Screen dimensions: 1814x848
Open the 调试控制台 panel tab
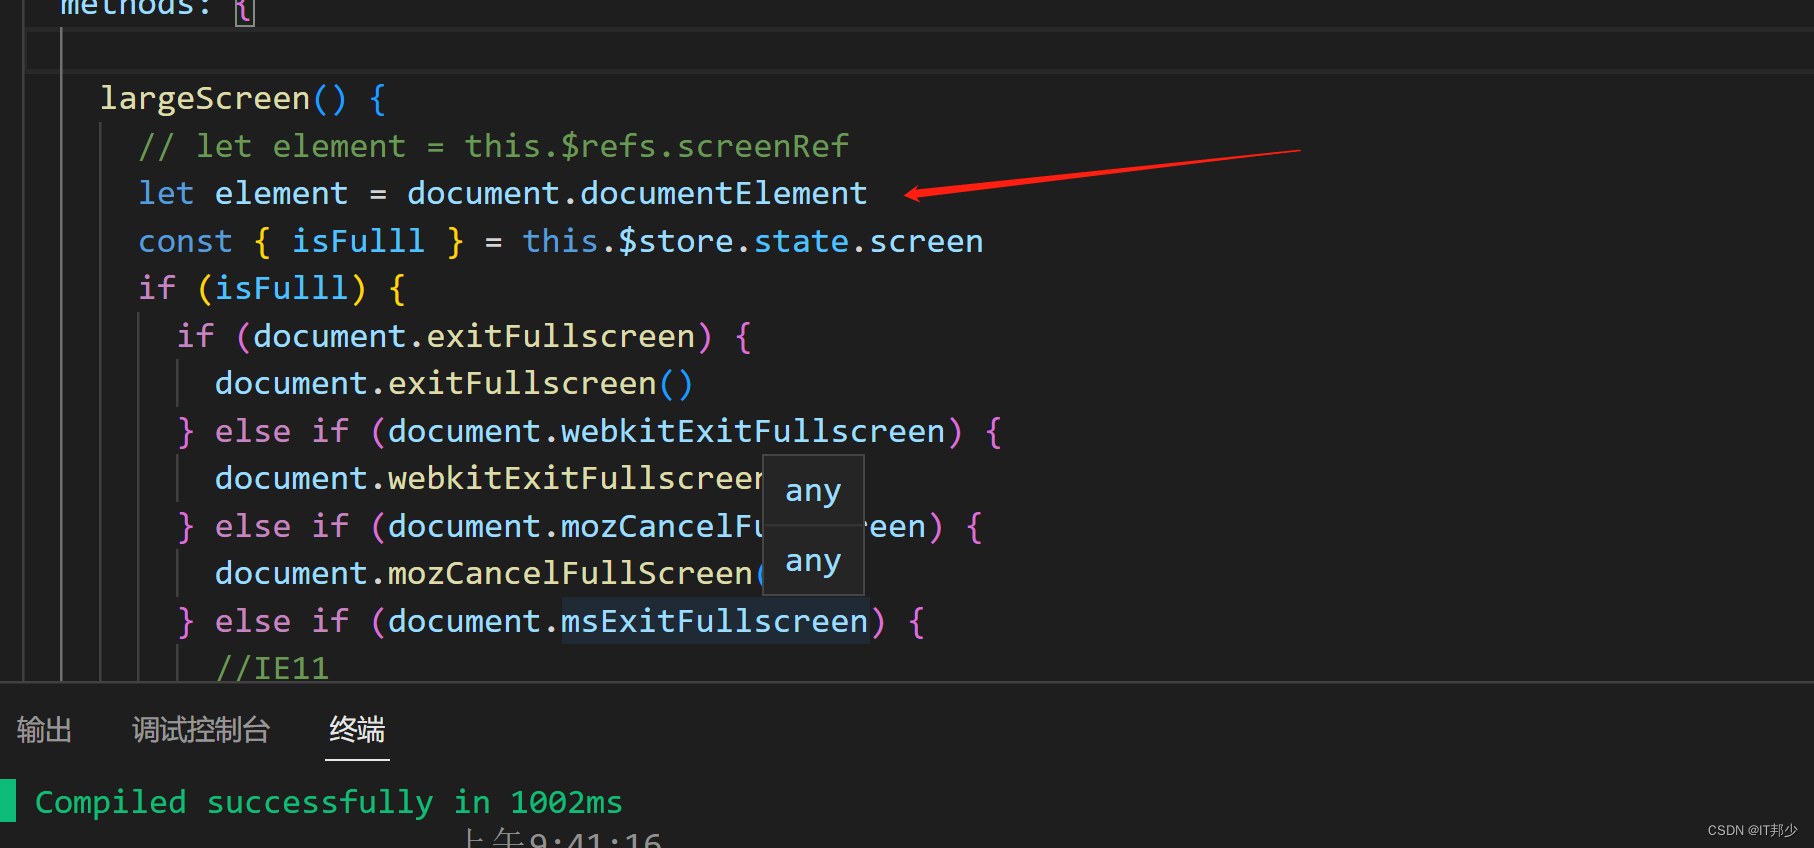coord(201,730)
